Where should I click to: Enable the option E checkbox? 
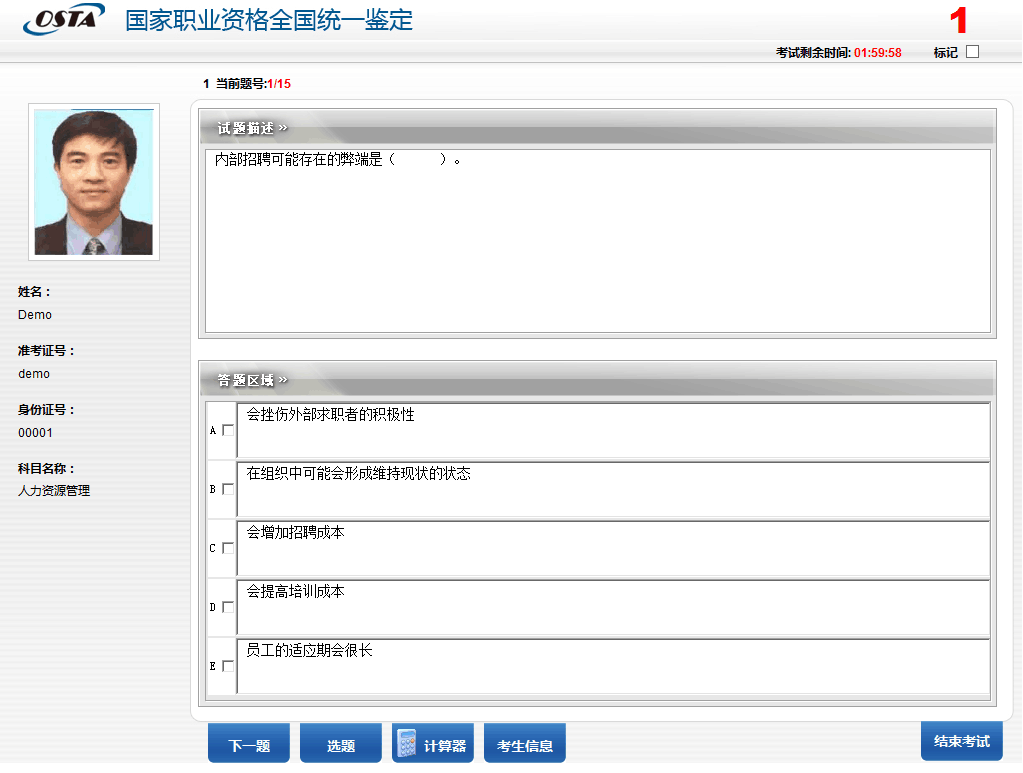coord(228,666)
